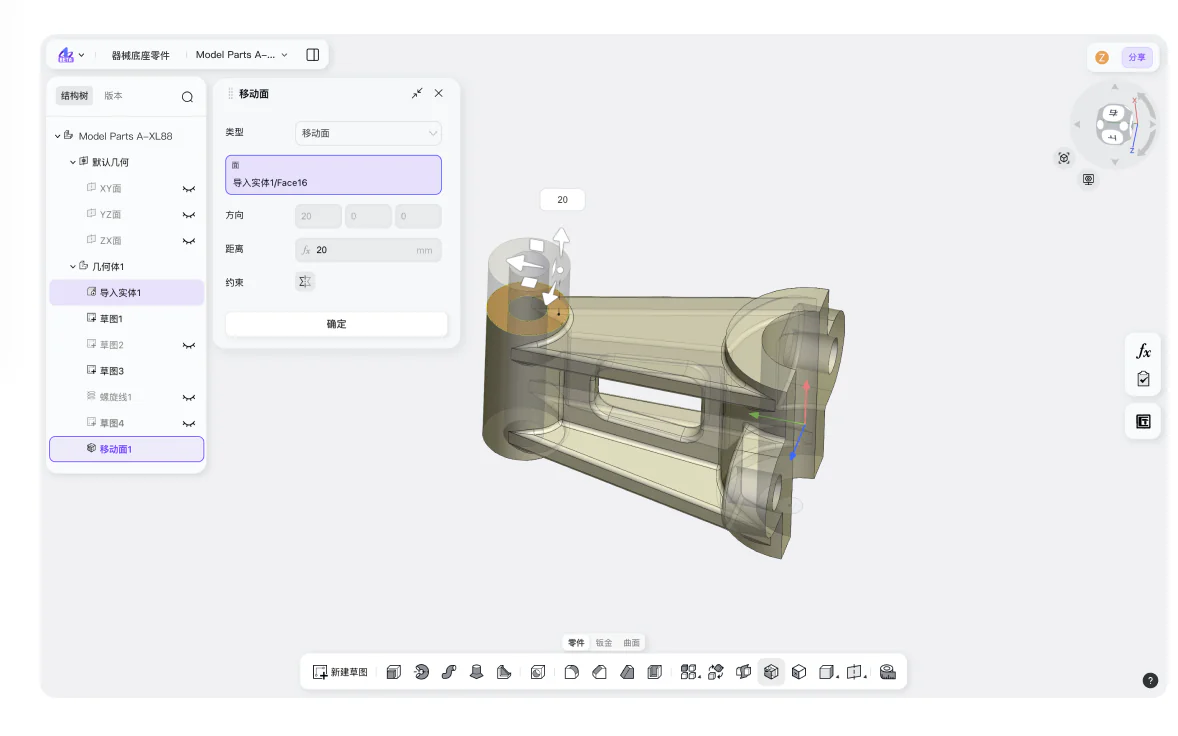Show the YZ面 plane
Image resolution: width=1178 pixels, height=736 pixels.
189,216
